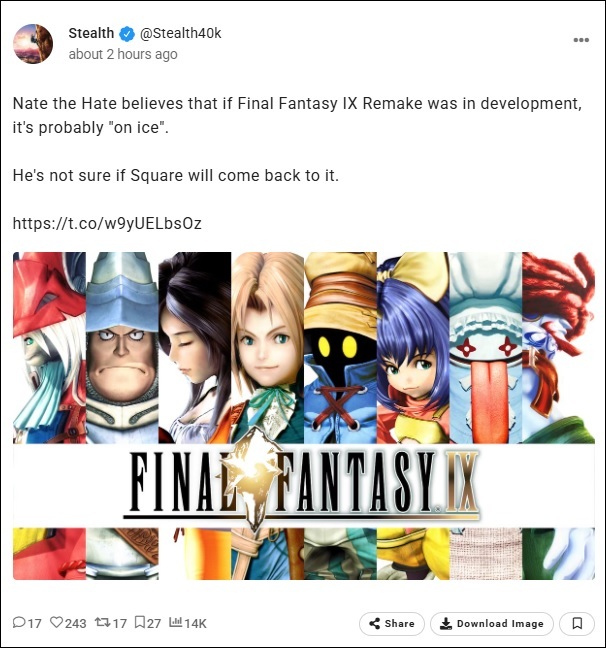Like the post with the heart icon
Viewport: 606px width, 648px height.
pyautogui.click(x=57, y=622)
